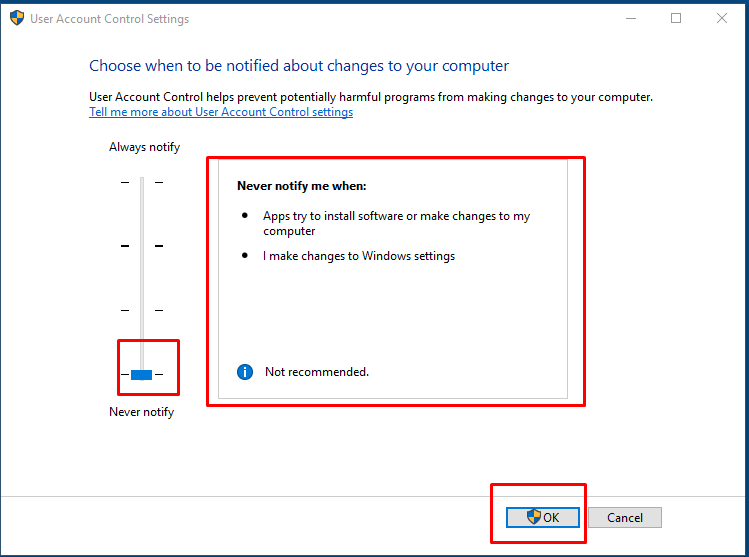Image resolution: width=749 pixels, height=557 pixels.
Task: Click the UAC shield icon in title bar
Action: [17, 18]
